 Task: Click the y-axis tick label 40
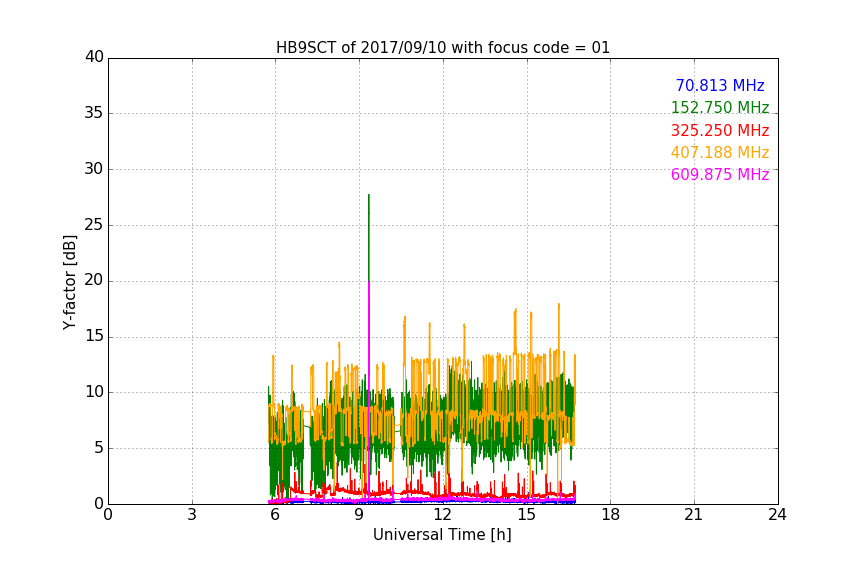94,57
